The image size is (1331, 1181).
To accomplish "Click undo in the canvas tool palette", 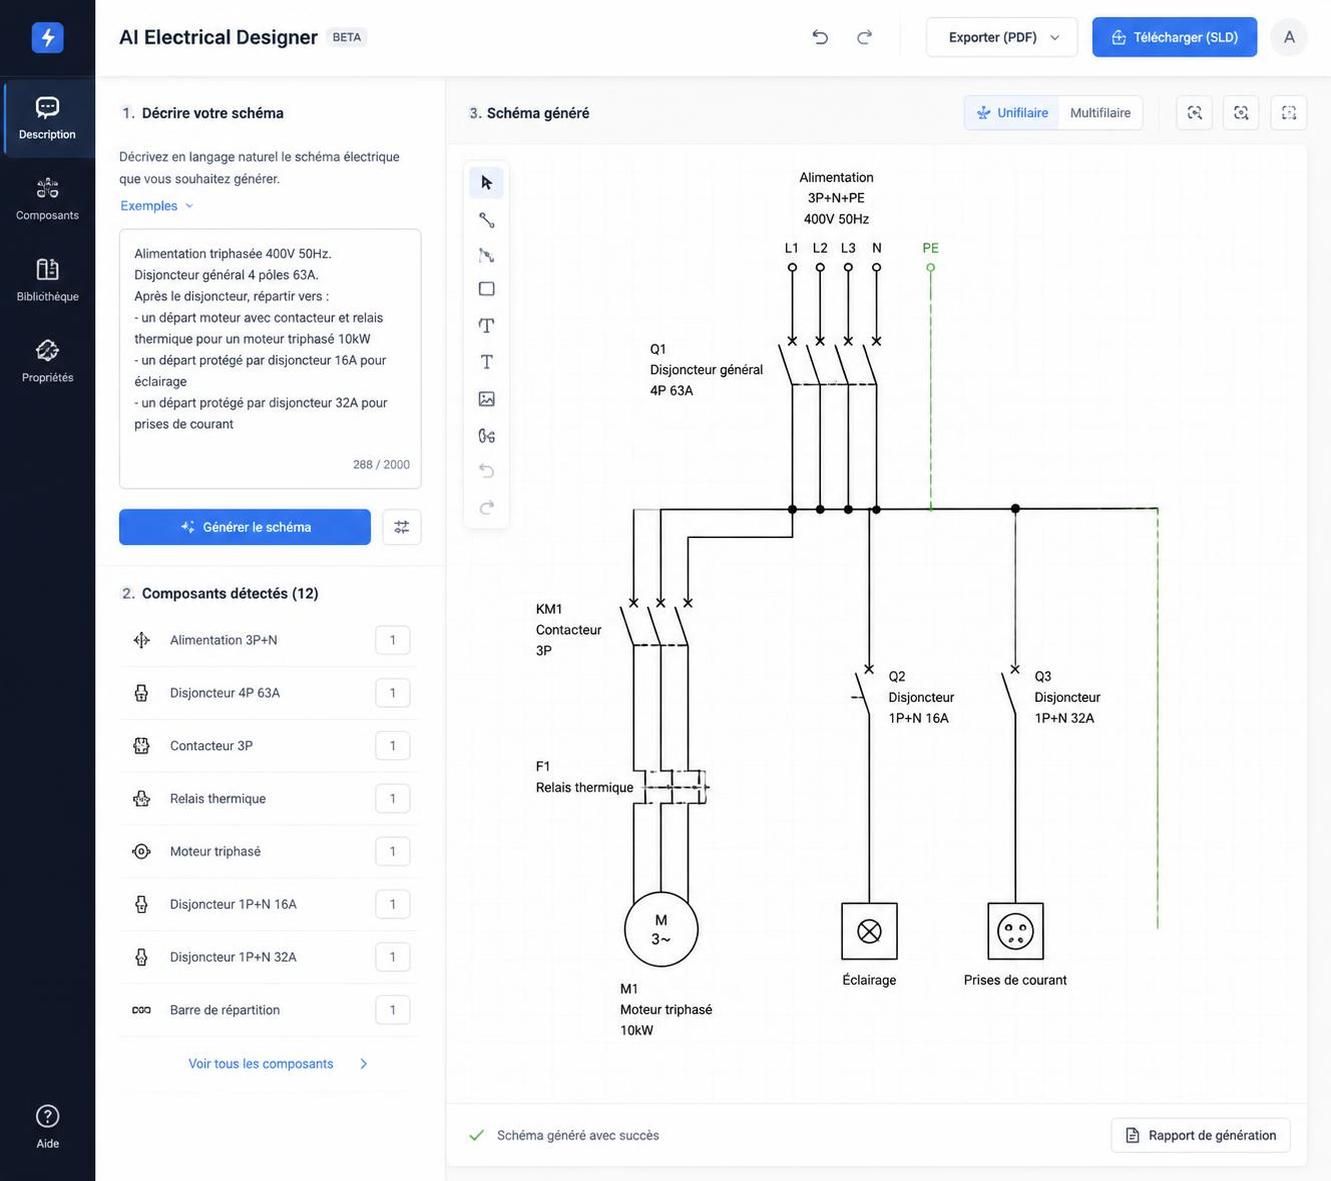I will click(486, 470).
